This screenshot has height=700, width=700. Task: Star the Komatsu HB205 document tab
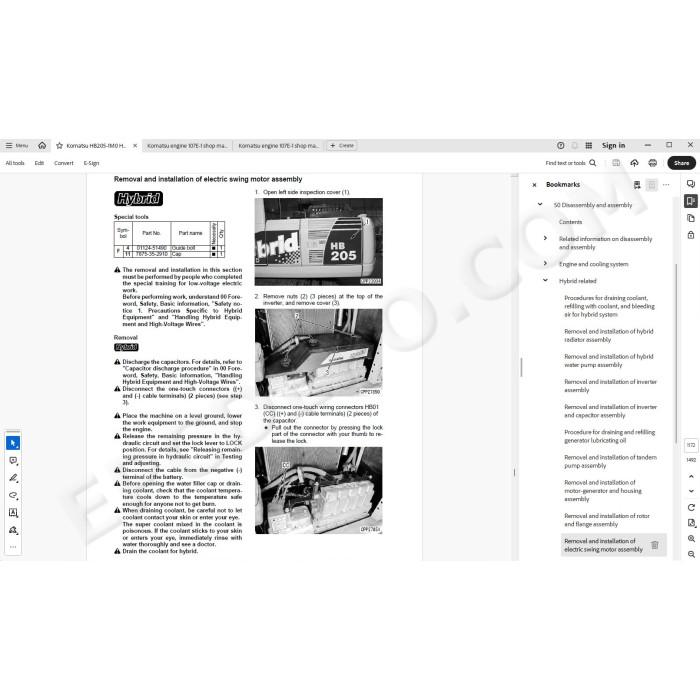[59, 146]
